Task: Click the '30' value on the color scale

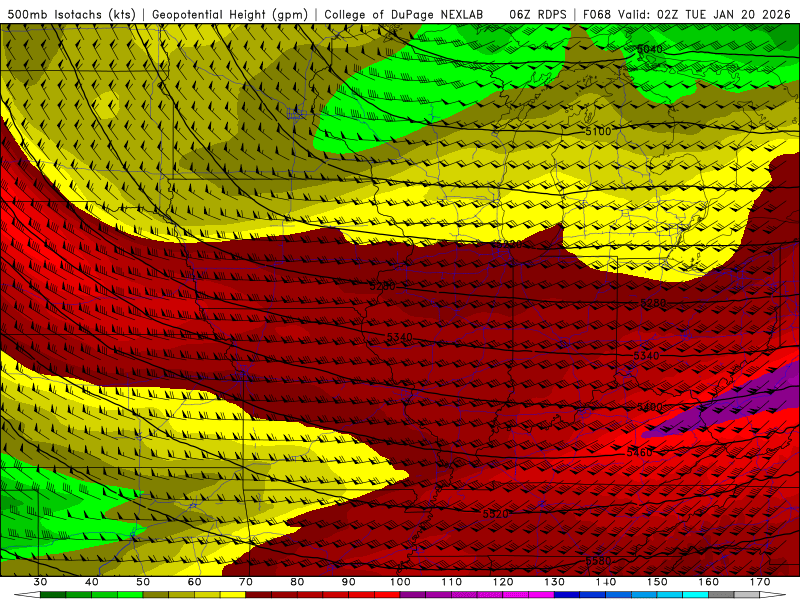Action: coord(40,582)
